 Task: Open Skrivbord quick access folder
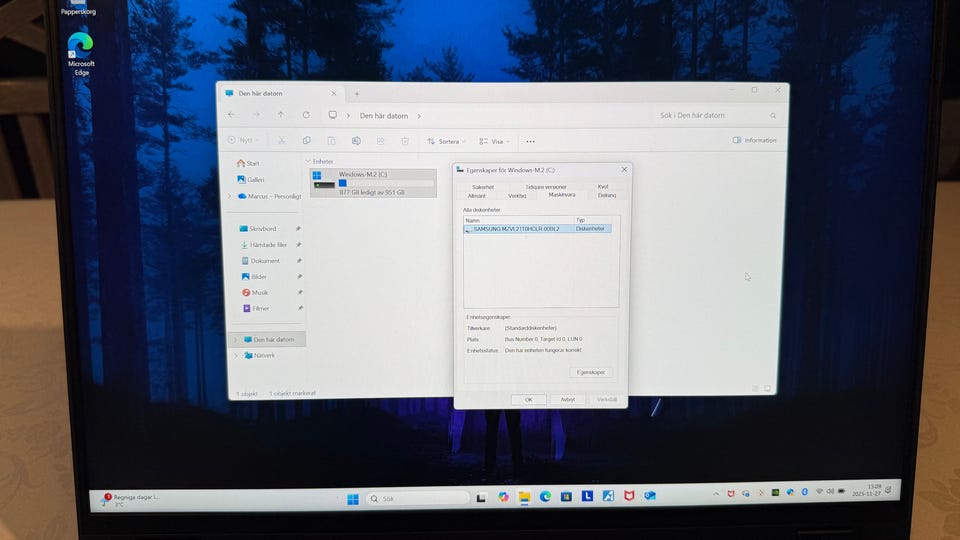coord(258,228)
